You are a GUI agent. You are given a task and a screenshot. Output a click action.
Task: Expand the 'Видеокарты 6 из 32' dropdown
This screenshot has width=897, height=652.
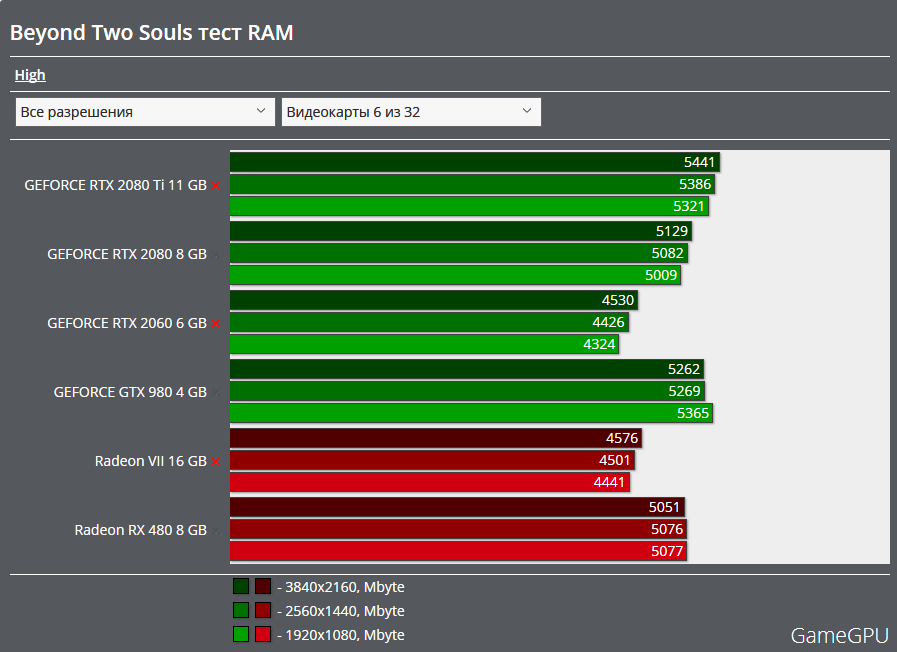click(x=411, y=112)
